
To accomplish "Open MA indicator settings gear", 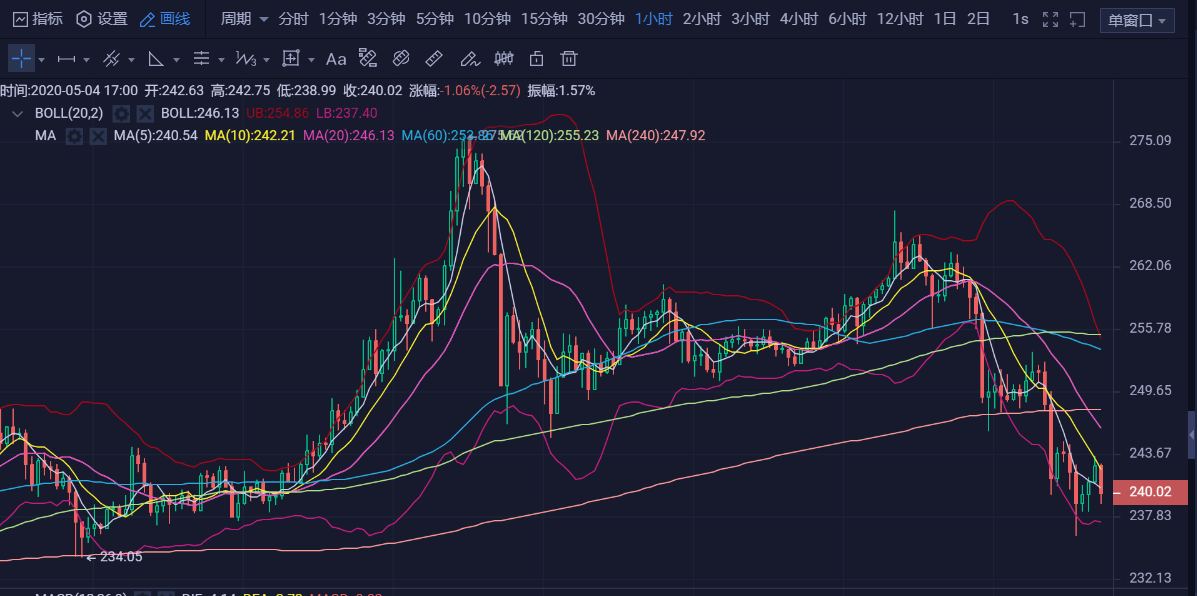I will pyautogui.click(x=74, y=136).
